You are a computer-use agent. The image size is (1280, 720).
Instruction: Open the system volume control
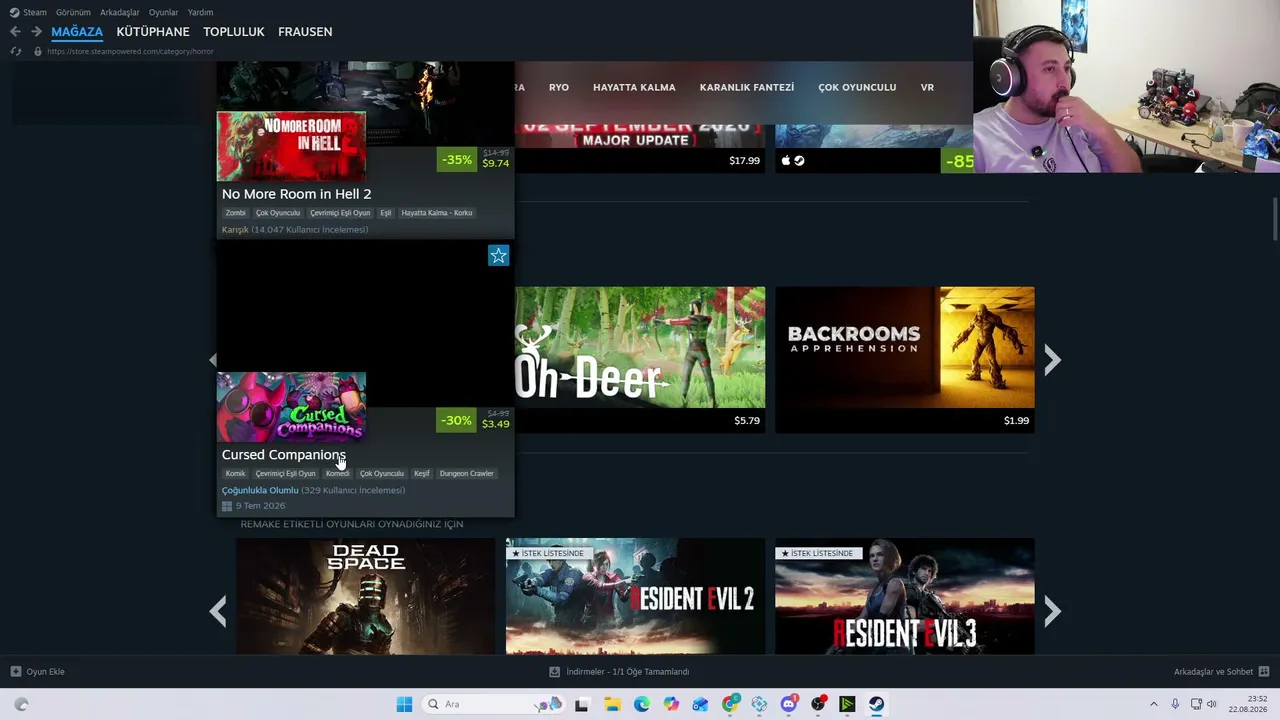point(1212,704)
